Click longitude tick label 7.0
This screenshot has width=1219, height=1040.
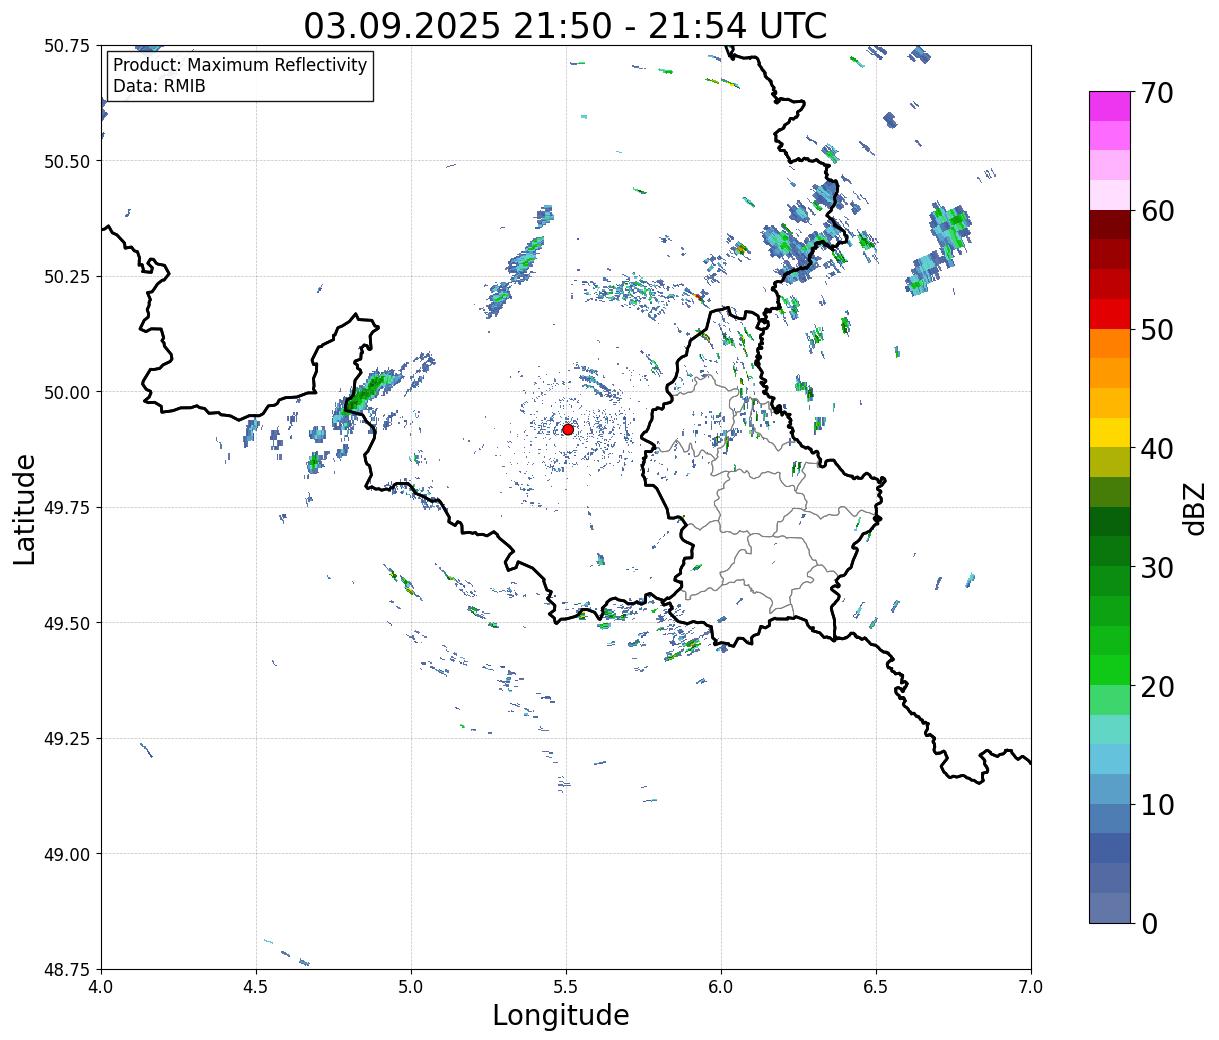[1031, 987]
